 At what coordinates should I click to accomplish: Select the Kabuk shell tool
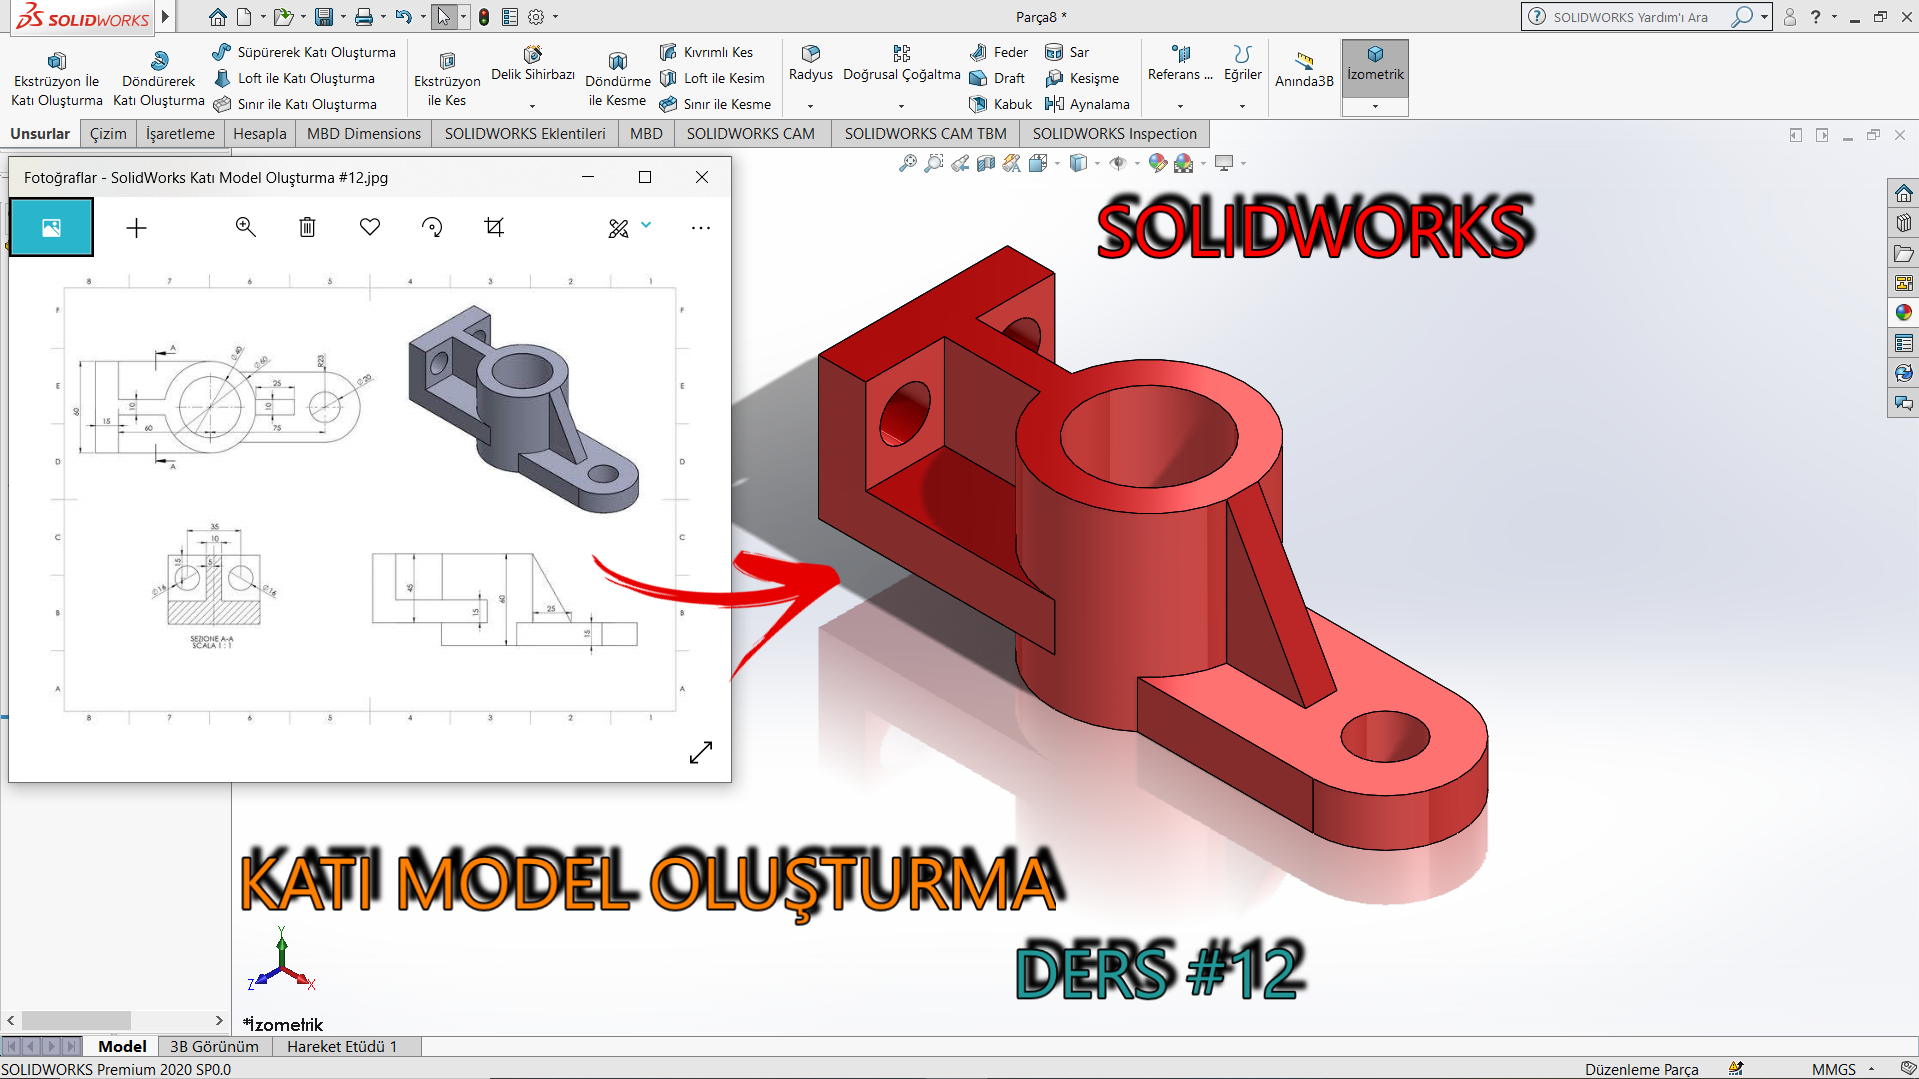tap(1001, 104)
